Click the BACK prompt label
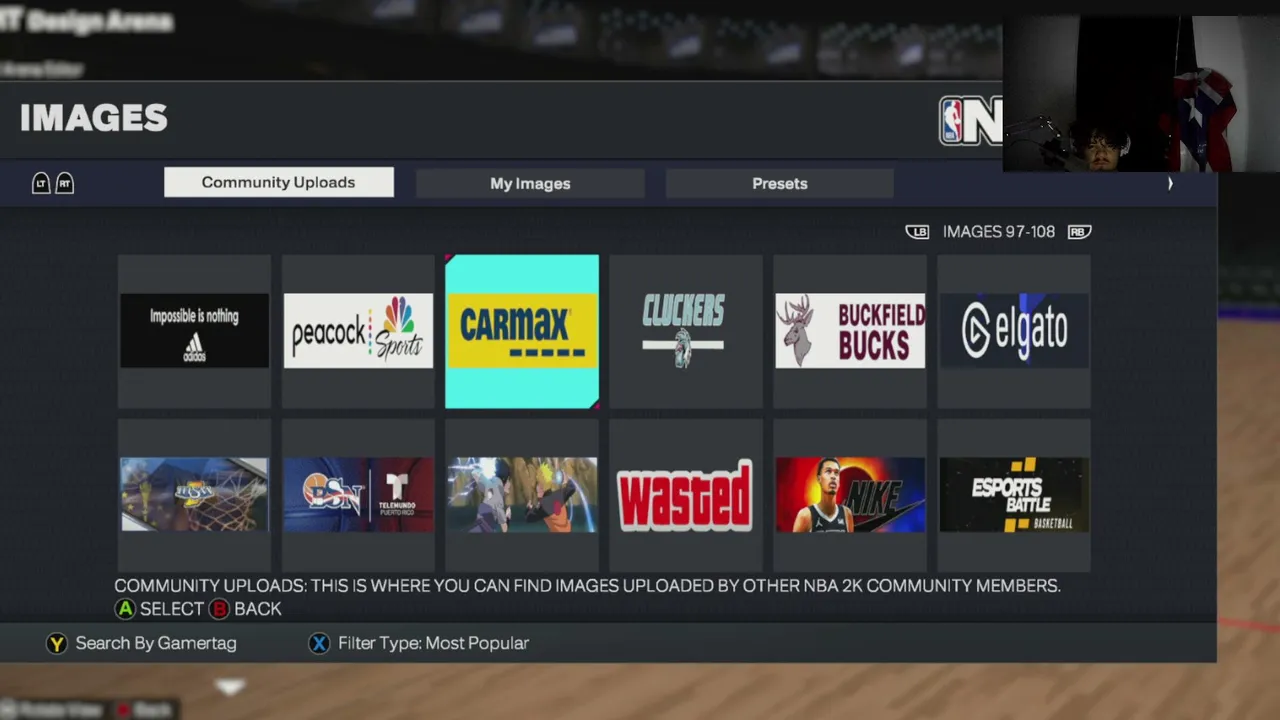Screen dimensions: 1280x720 tap(258, 609)
